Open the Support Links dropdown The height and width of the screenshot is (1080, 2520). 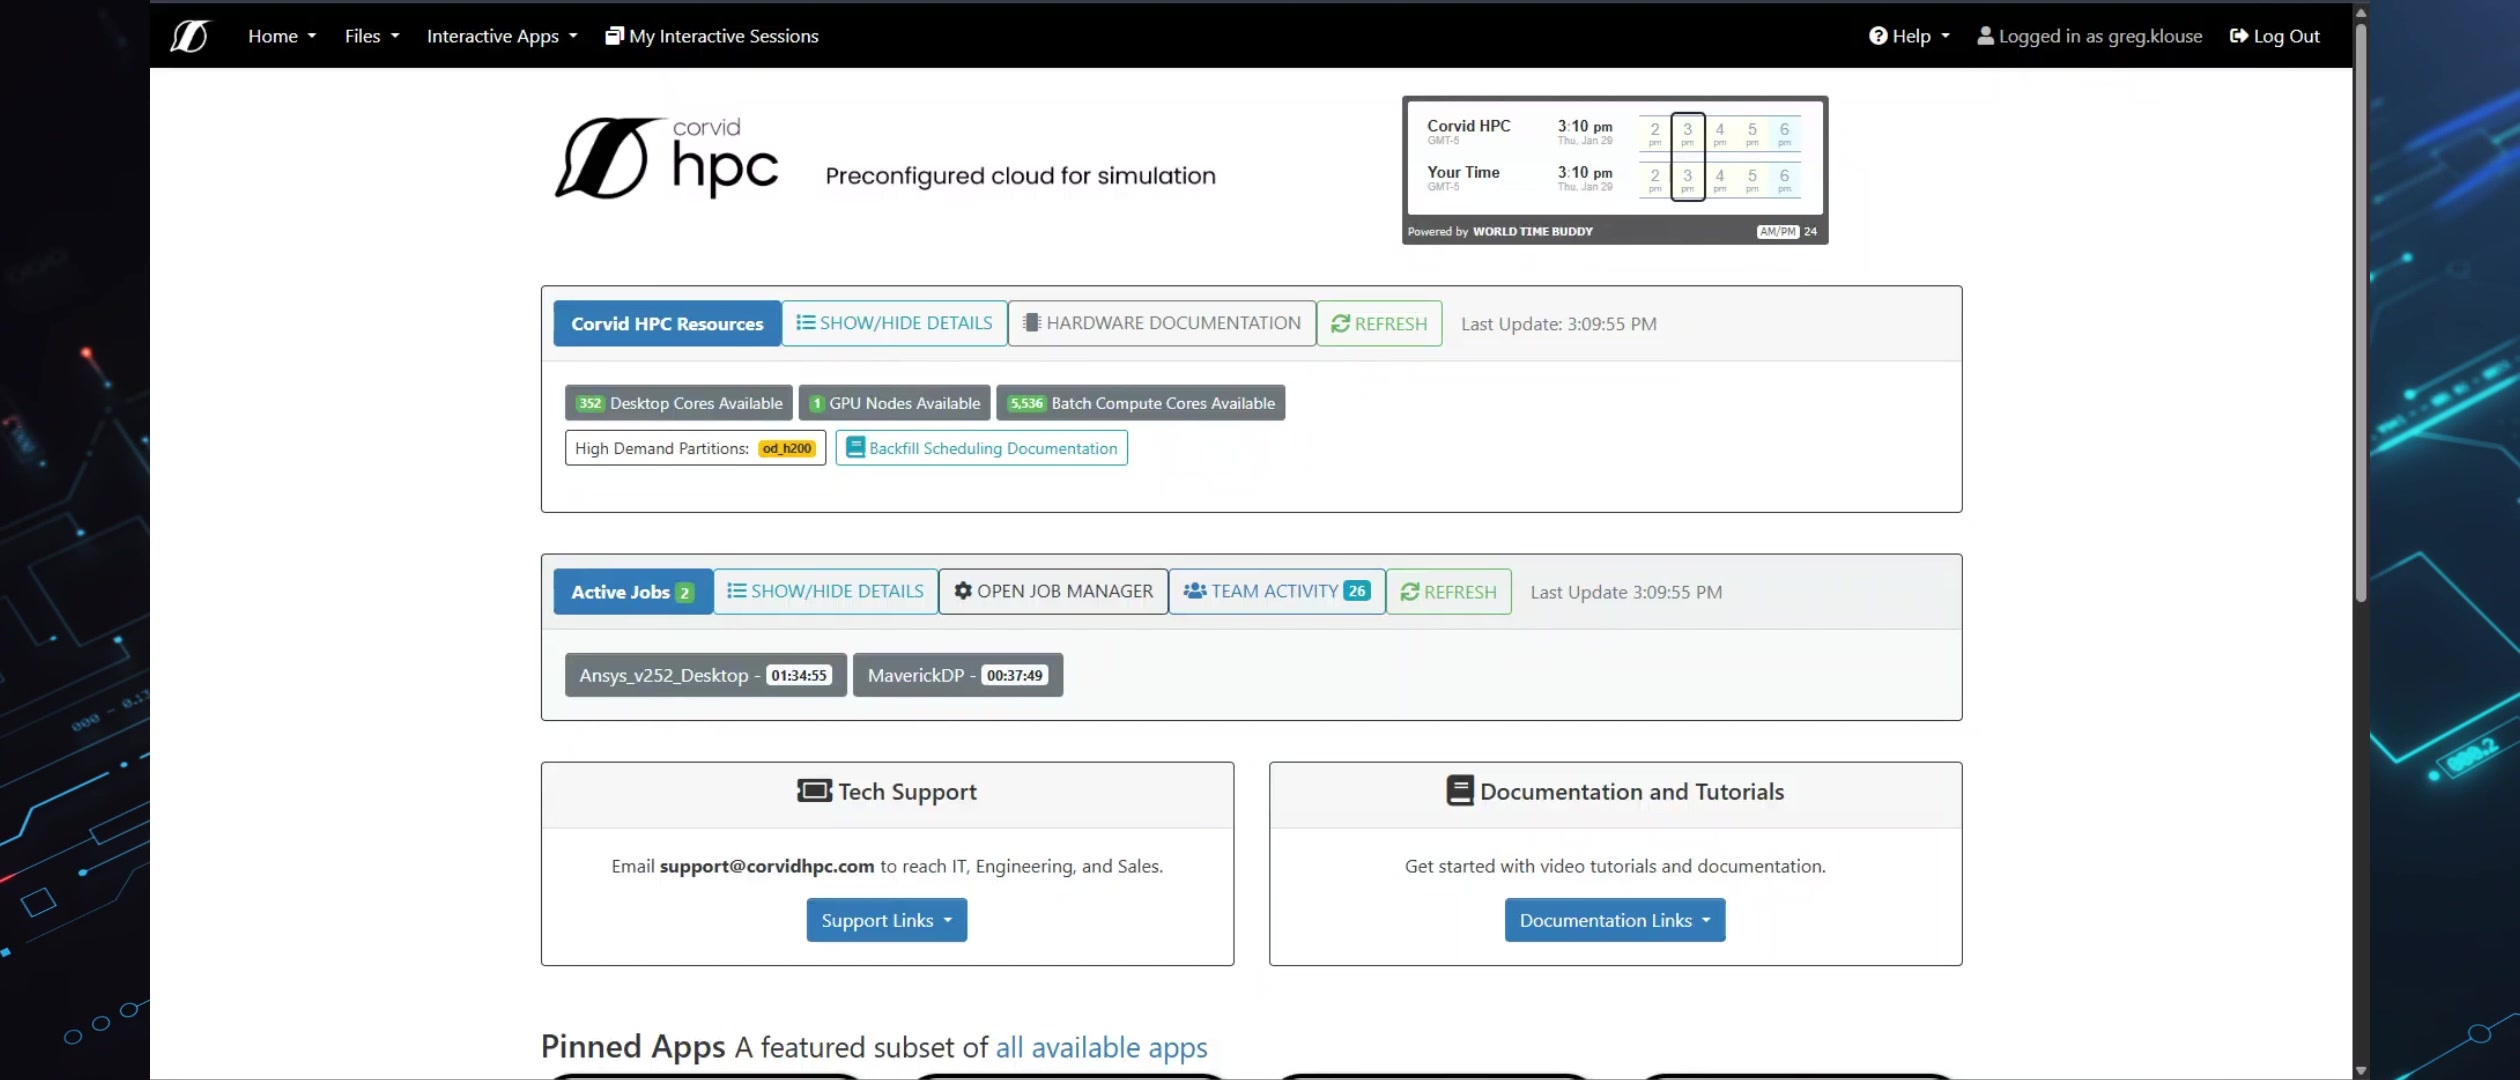coord(887,920)
